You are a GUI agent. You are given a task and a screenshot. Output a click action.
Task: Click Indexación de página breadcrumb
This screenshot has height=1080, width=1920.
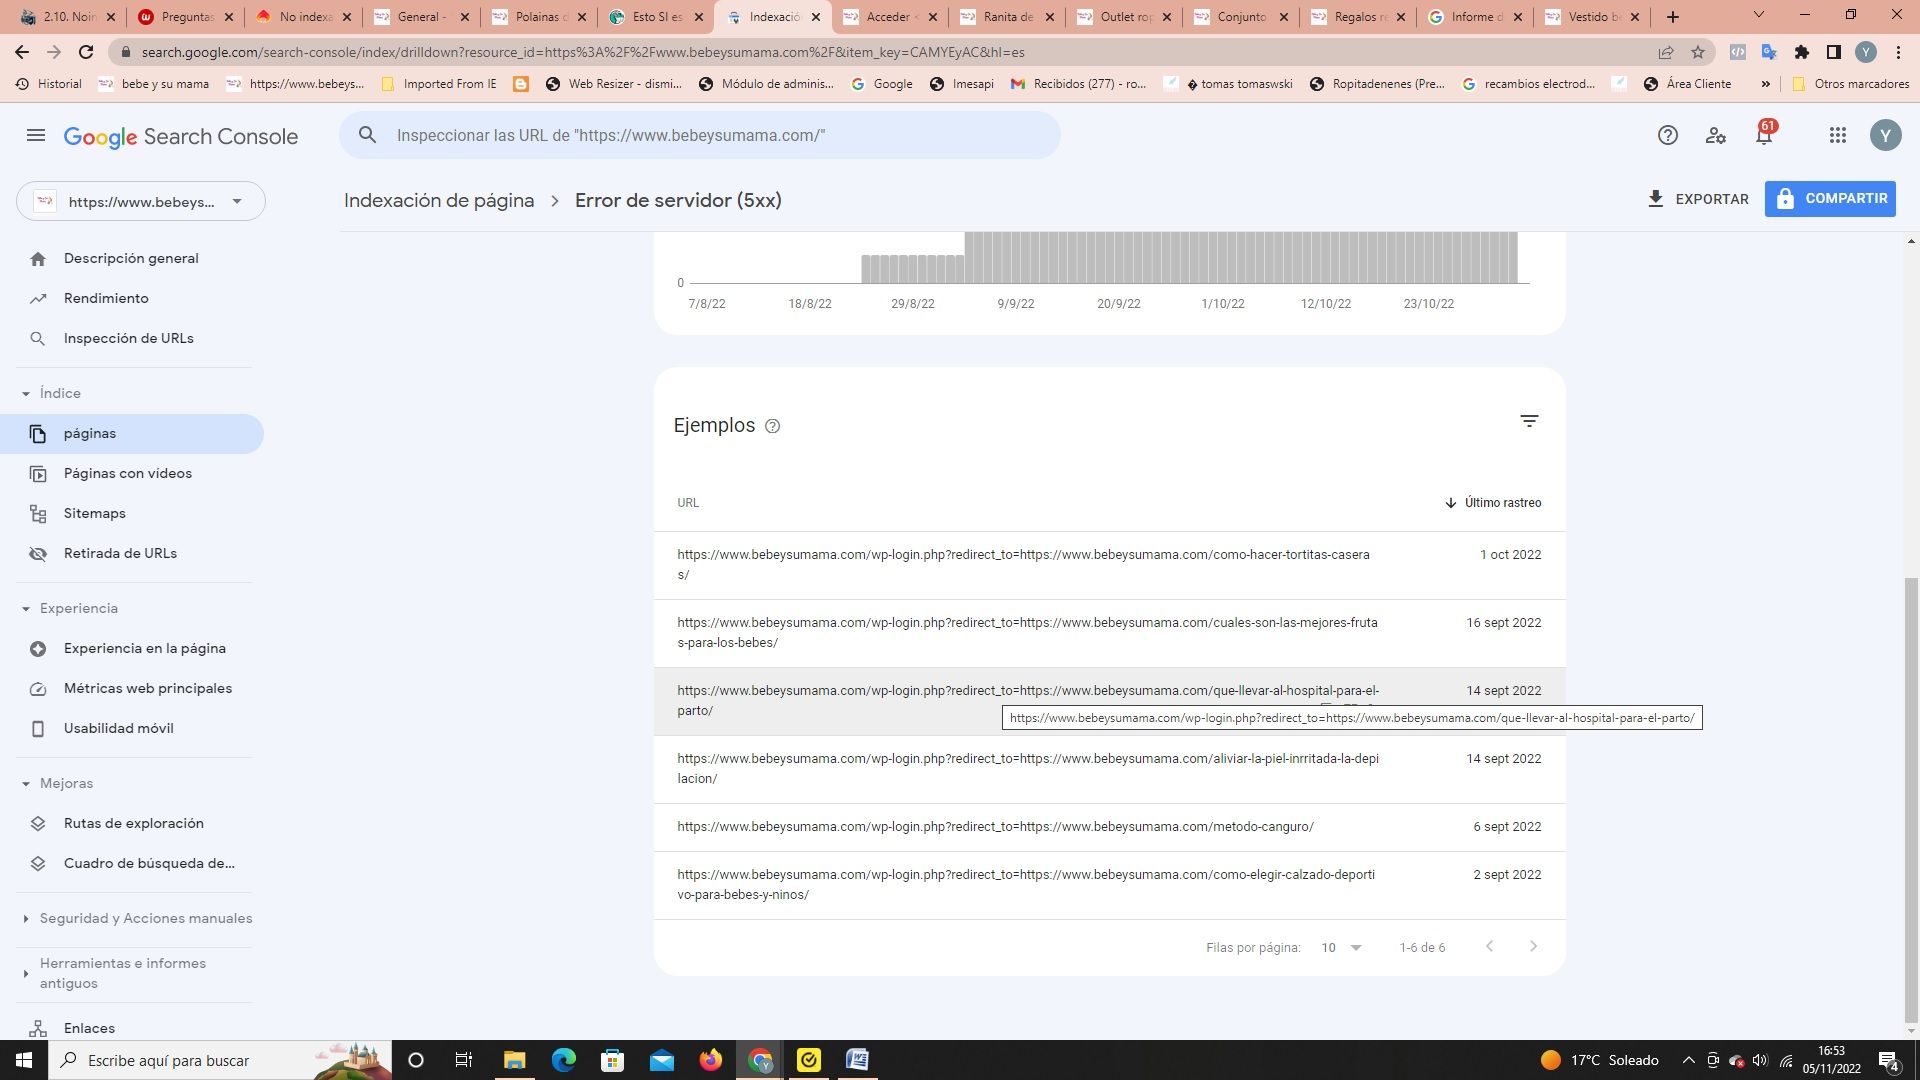click(439, 200)
